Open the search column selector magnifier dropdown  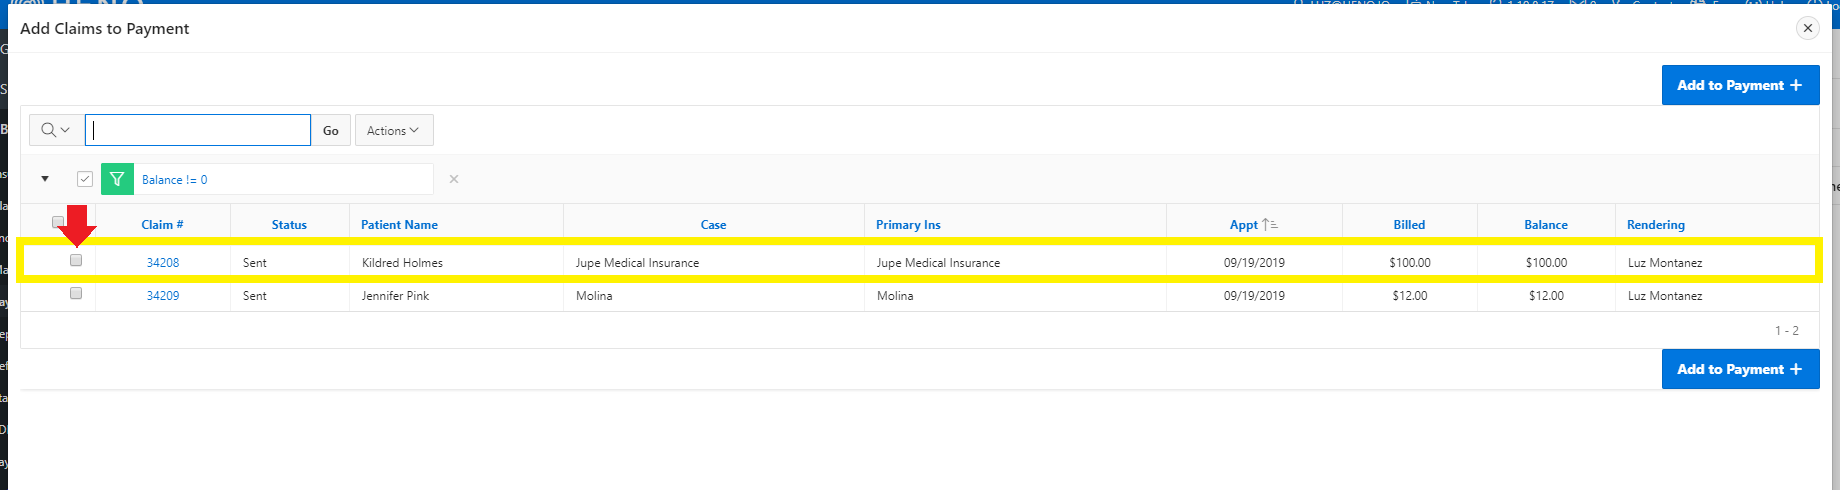tap(56, 130)
